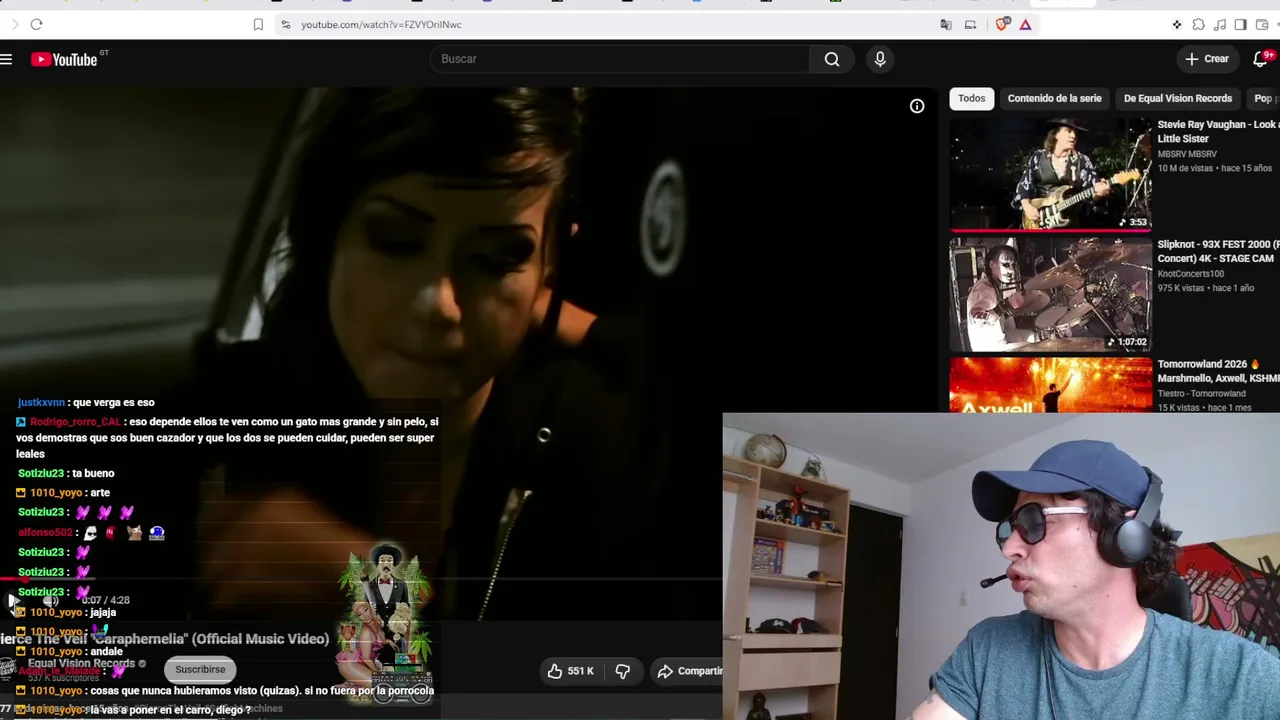Select the partially visible Pop chip
This screenshot has width=1280, height=720.
[1264, 98]
